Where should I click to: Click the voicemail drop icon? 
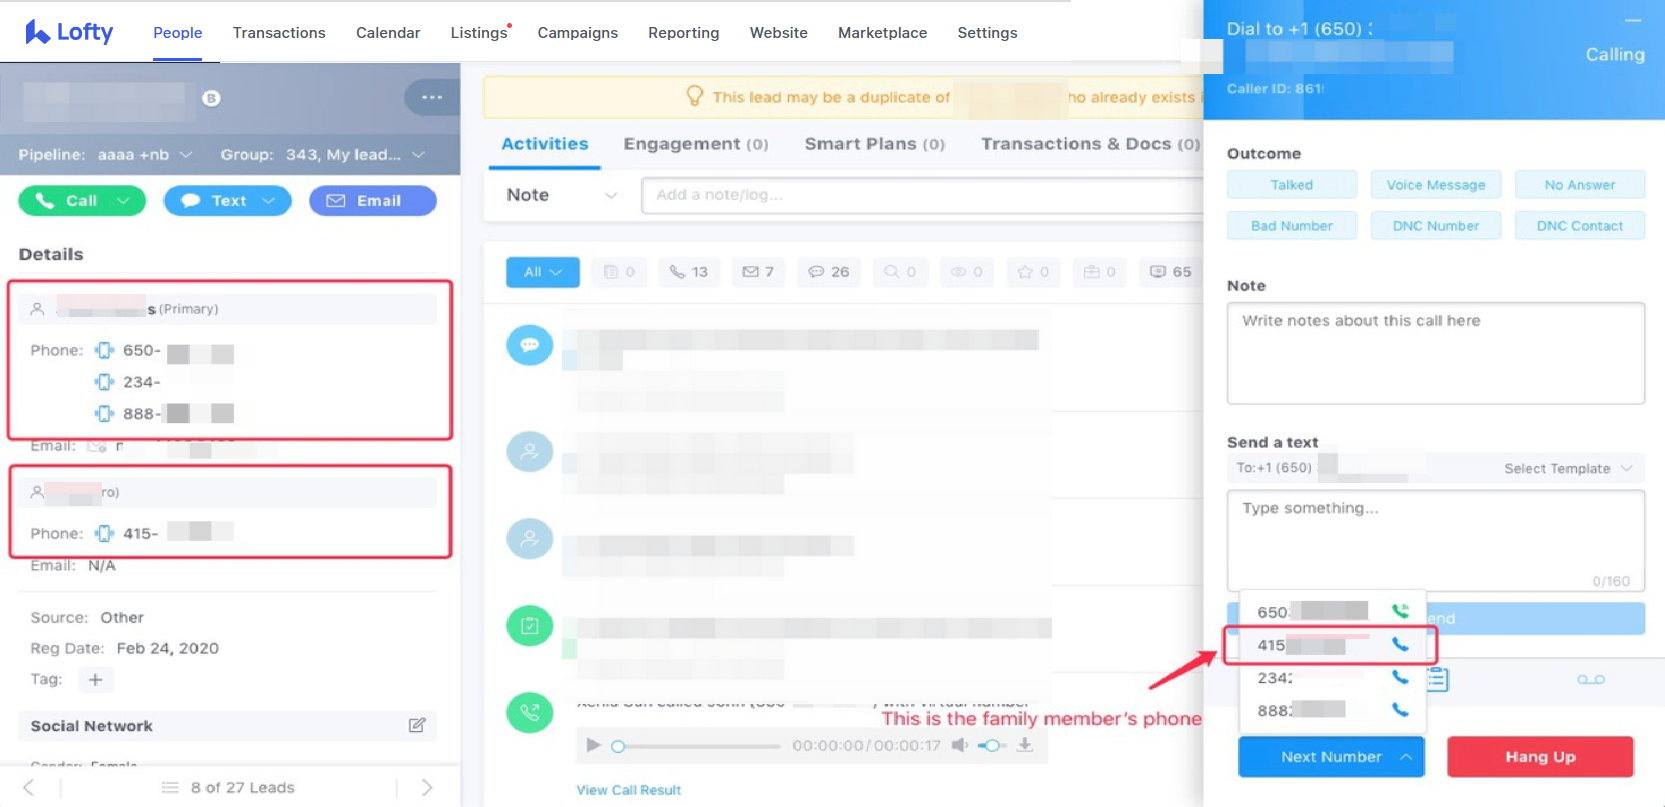[1590, 680]
